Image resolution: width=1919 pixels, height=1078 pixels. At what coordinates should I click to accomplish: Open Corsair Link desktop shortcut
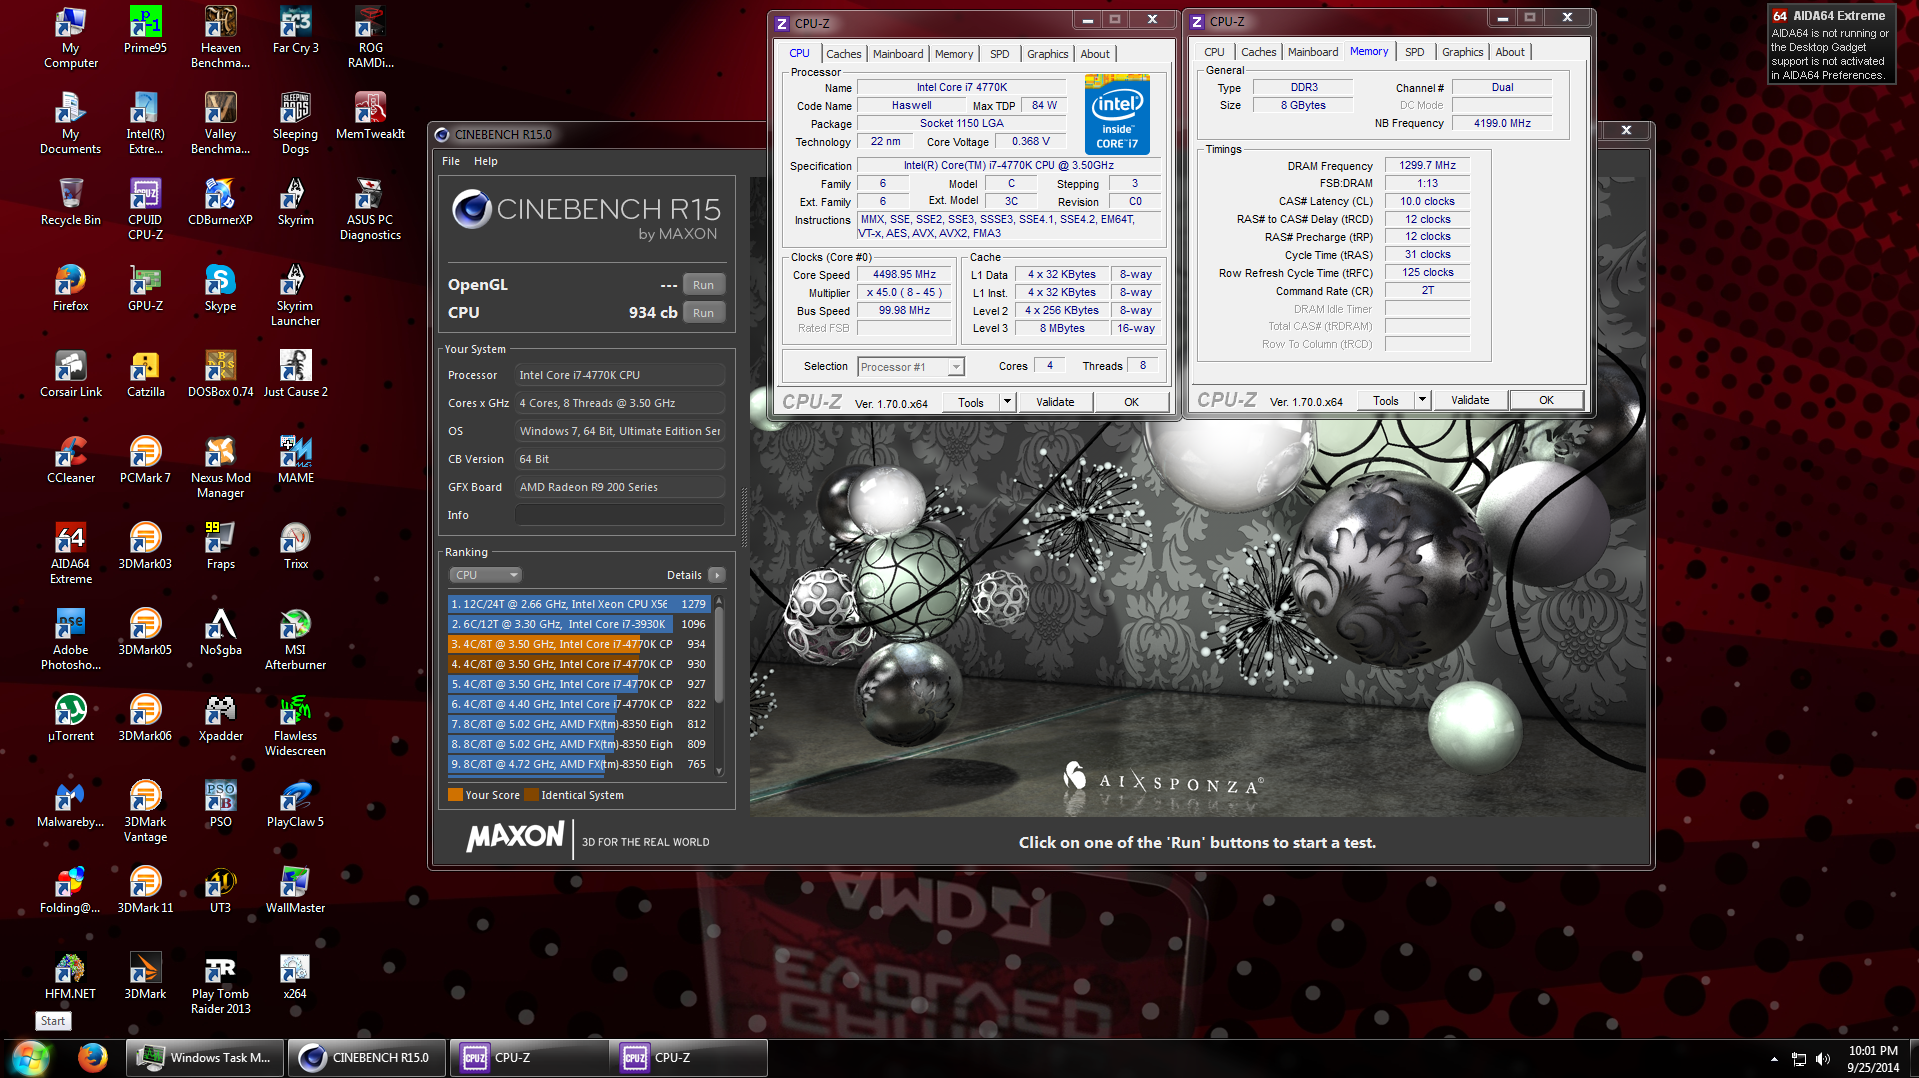(x=70, y=374)
